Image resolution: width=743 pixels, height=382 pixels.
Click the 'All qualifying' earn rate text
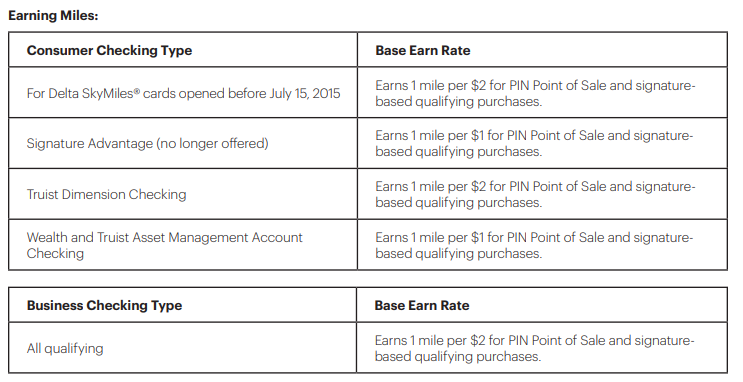[534, 348]
